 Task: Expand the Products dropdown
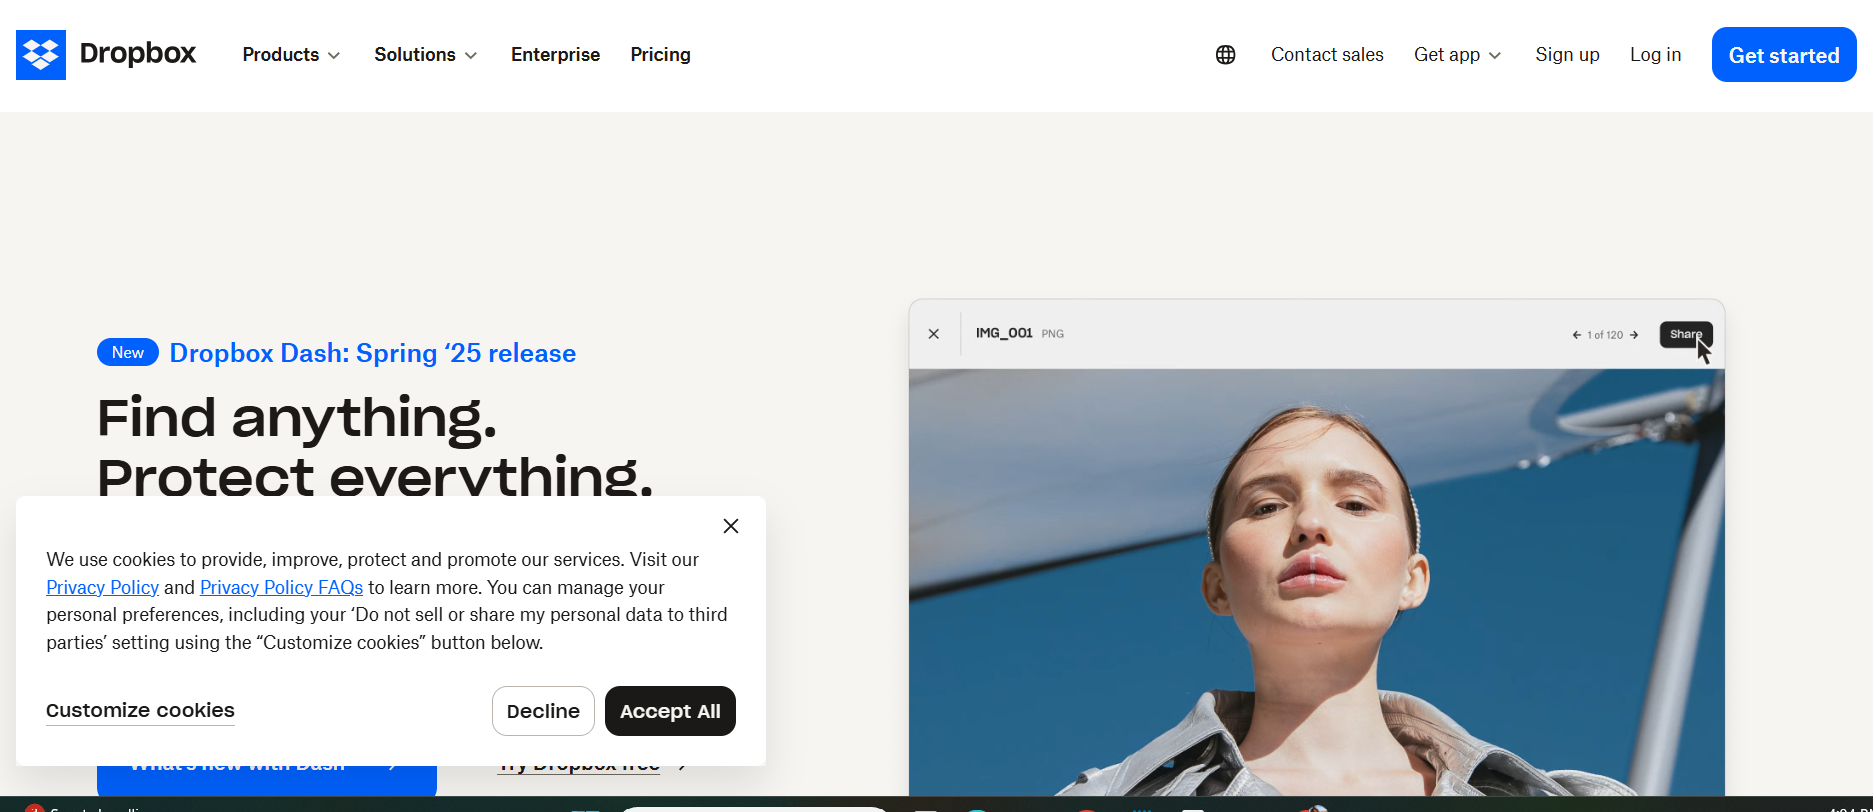pyautogui.click(x=291, y=55)
